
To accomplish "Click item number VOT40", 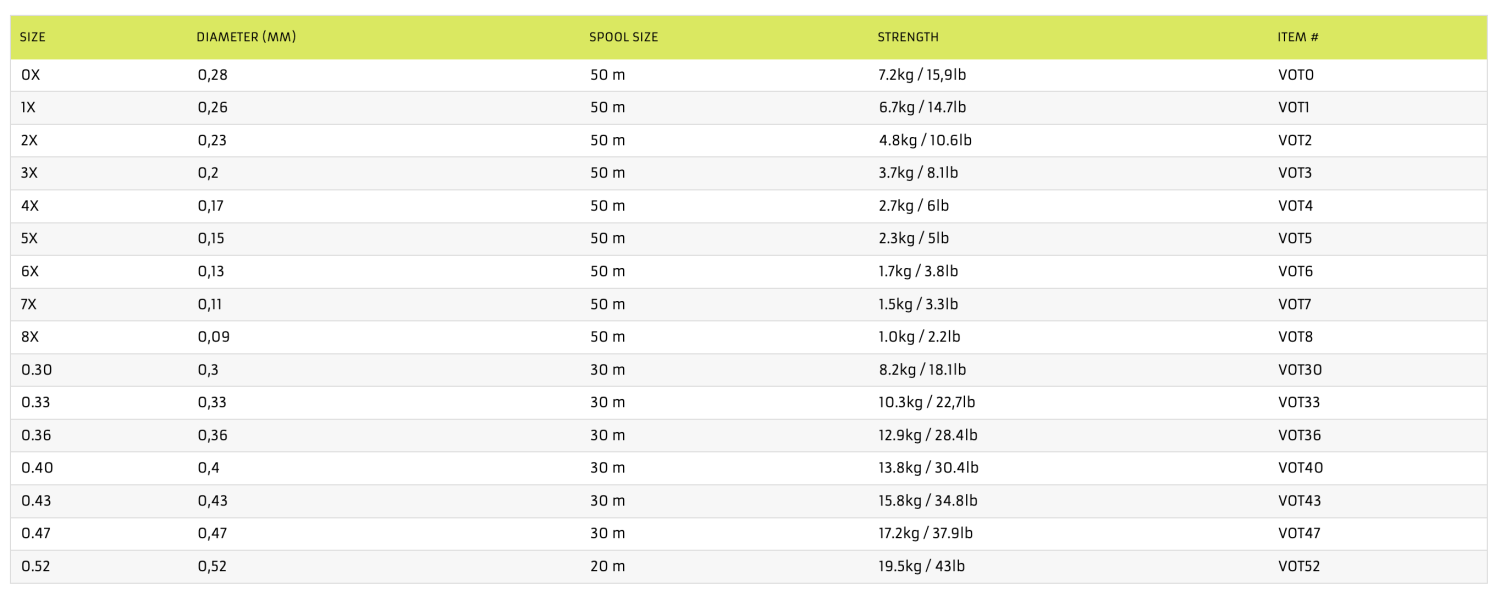I will [1300, 468].
